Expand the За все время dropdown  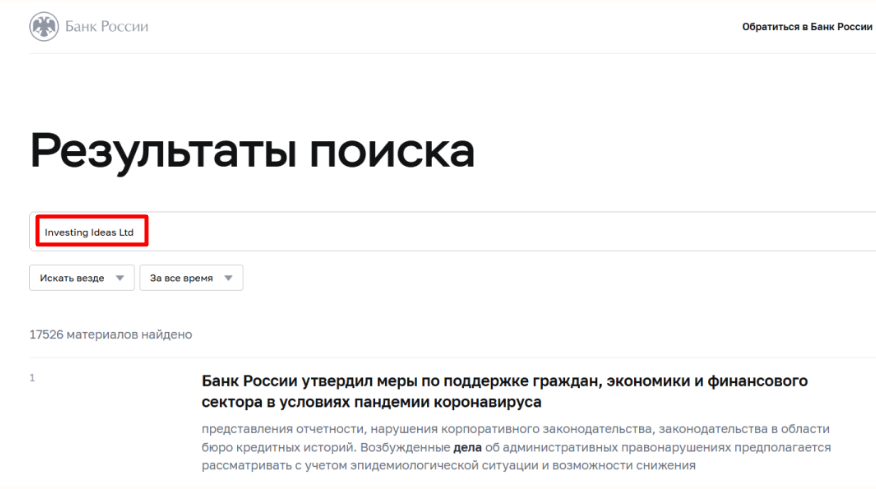[191, 278]
